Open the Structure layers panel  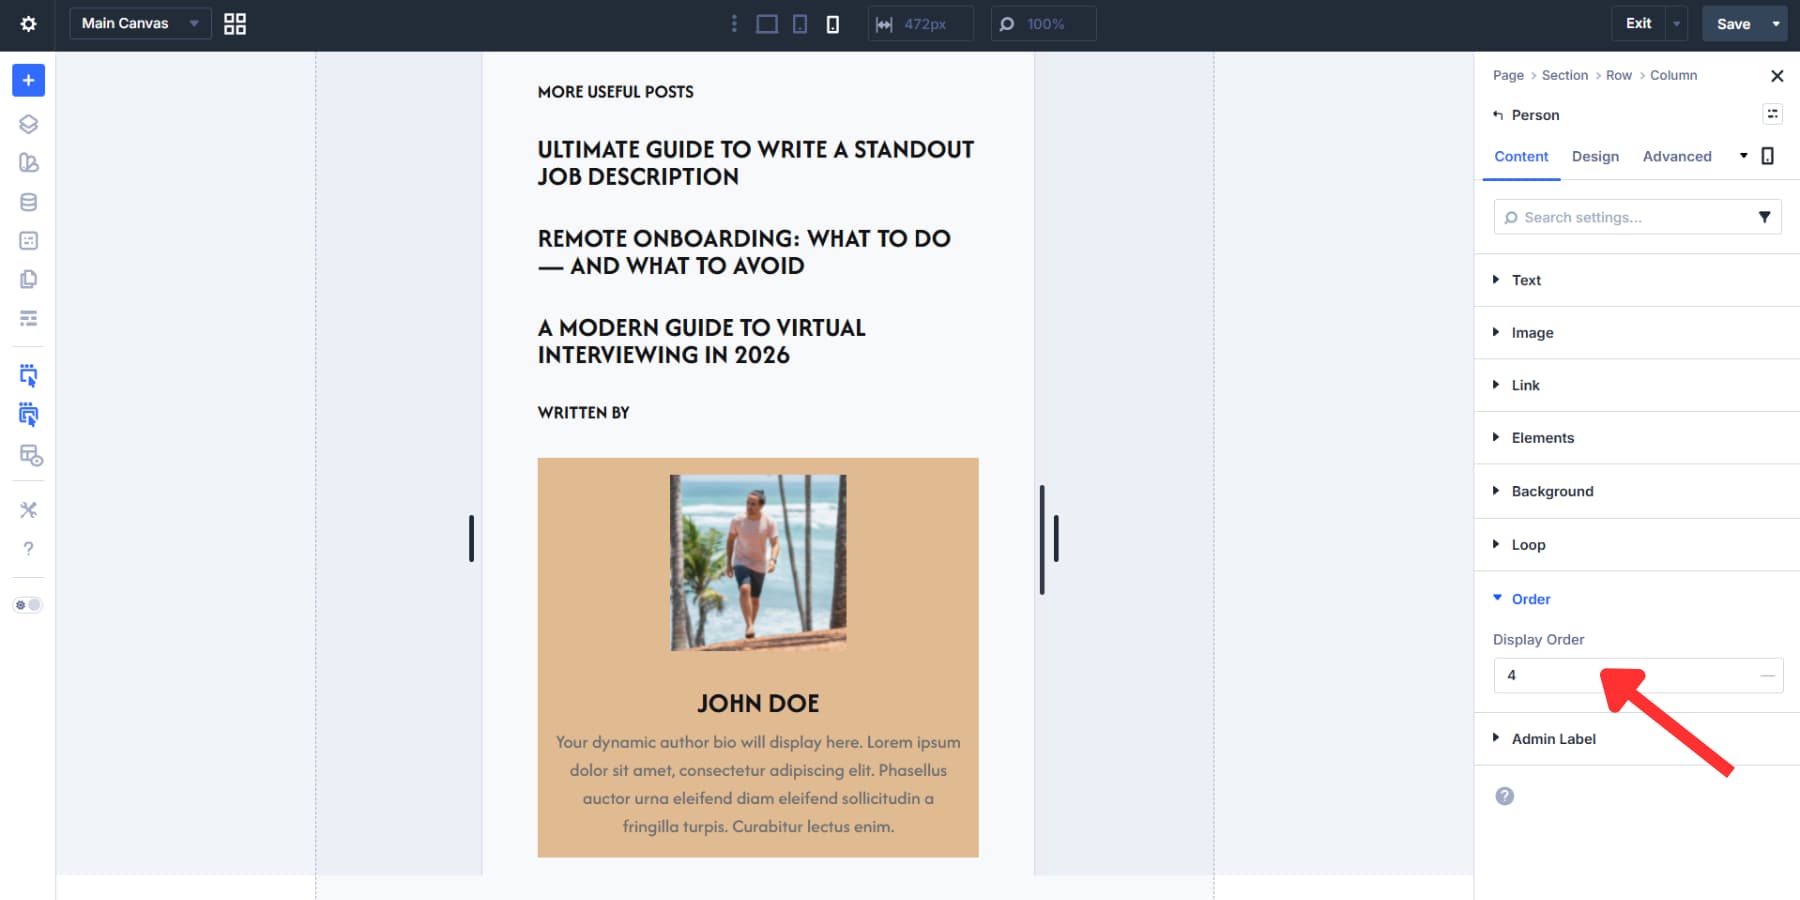click(28, 124)
